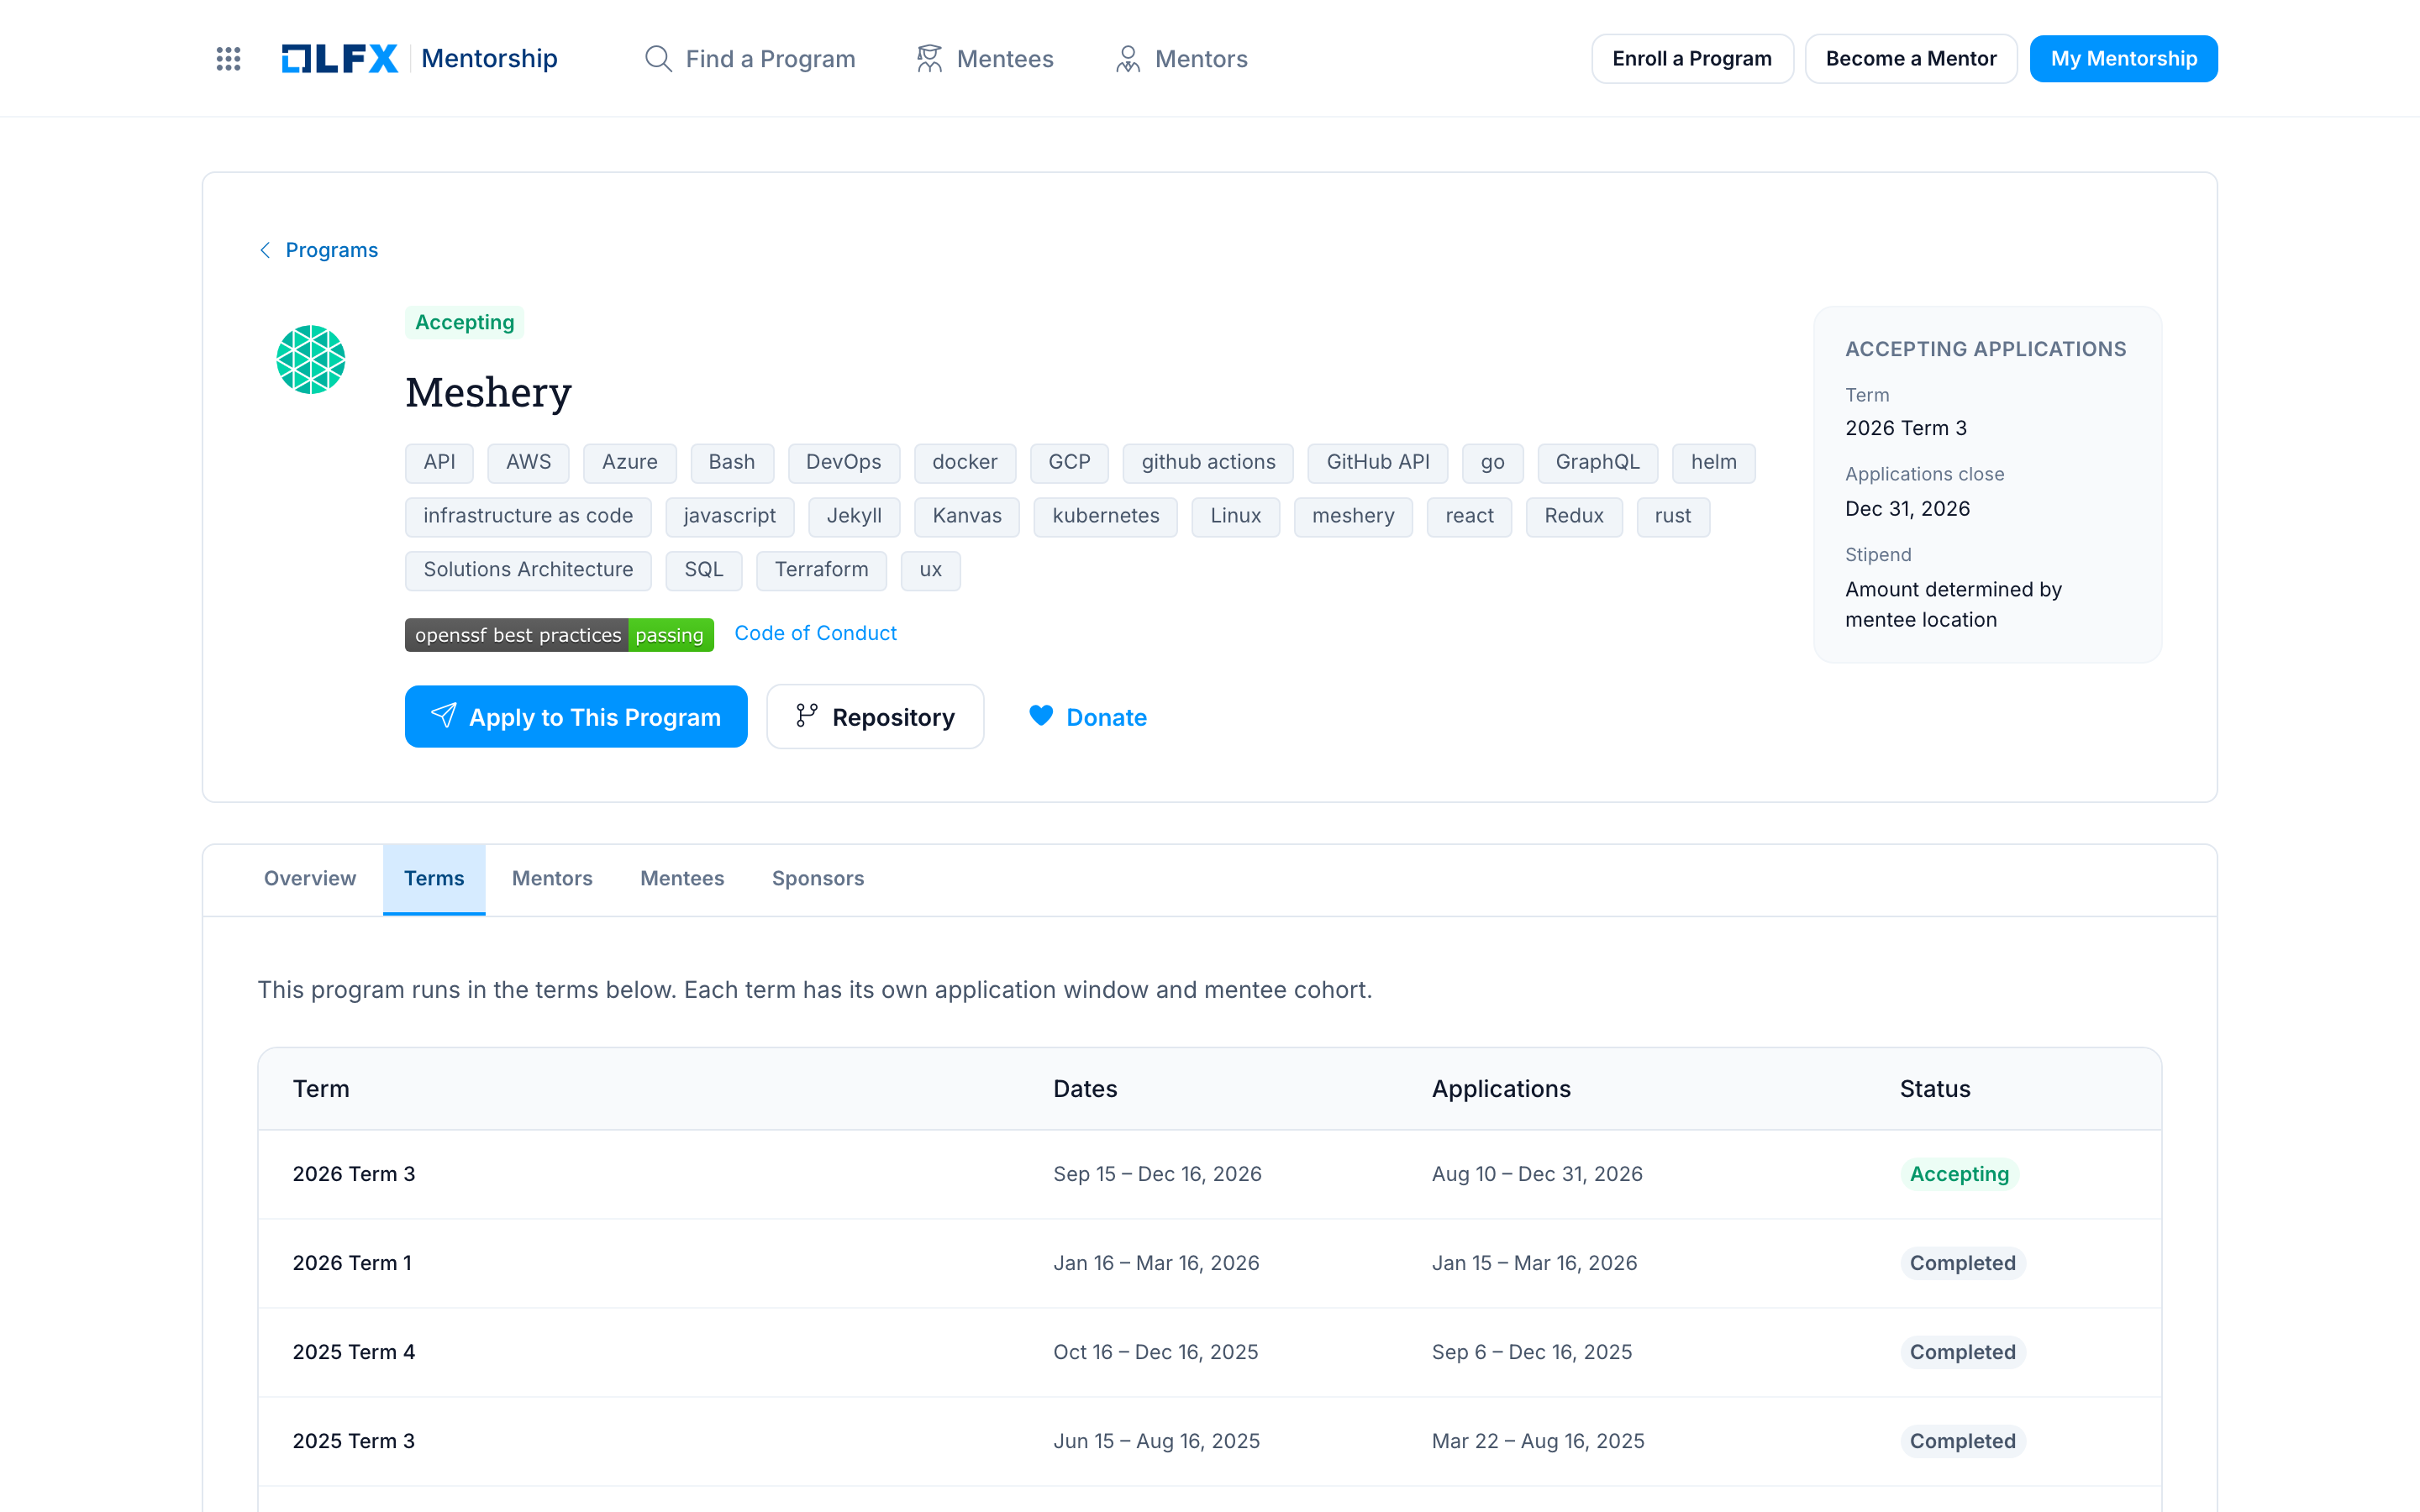The image size is (2420, 1512).
Task: Click the github actions tag
Action: (x=1209, y=463)
